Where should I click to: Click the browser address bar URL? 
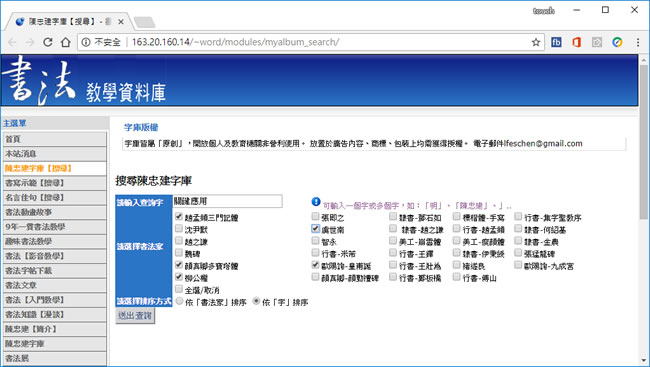tap(235, 42)
